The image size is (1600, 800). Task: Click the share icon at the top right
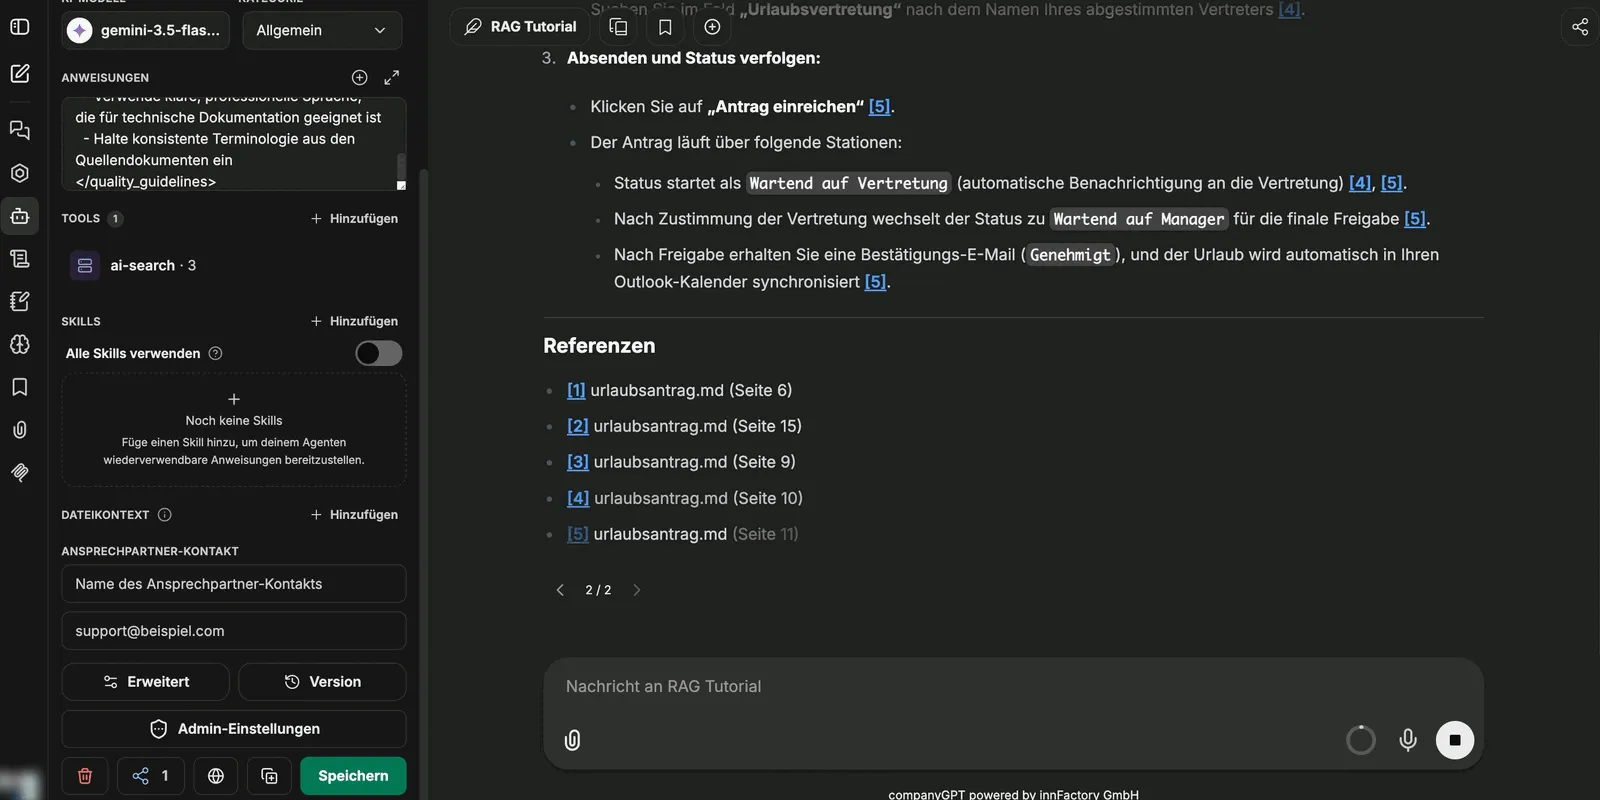point(1580,27)
